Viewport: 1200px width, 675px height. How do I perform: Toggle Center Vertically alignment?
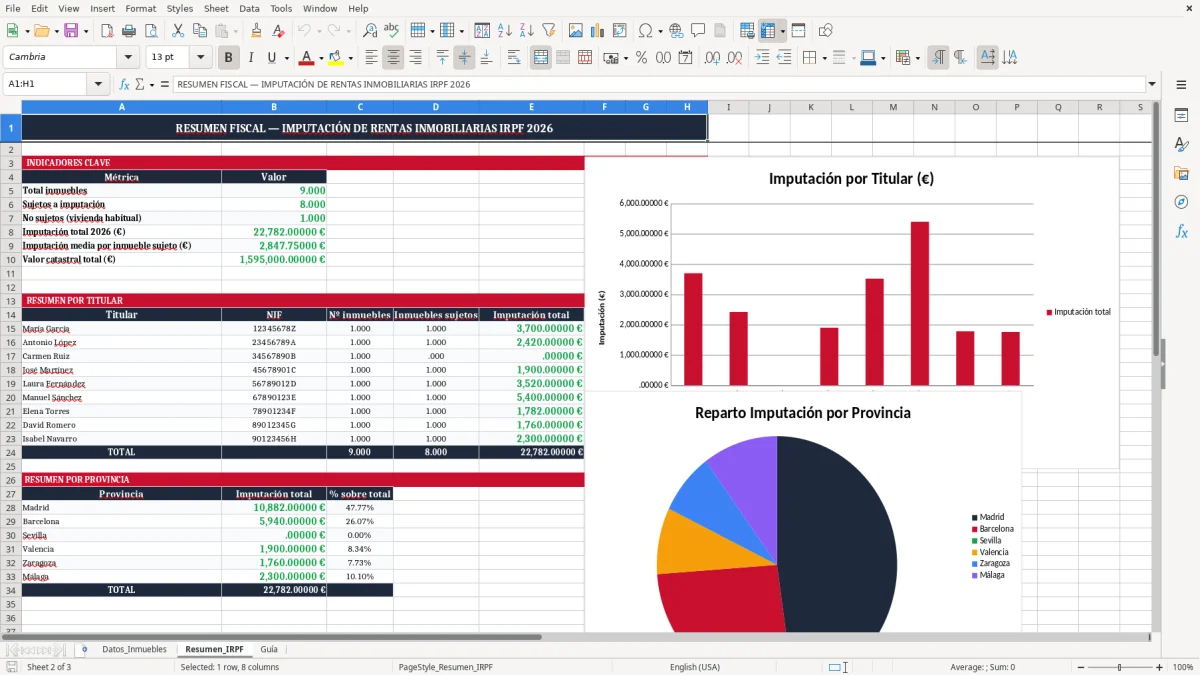464,58
